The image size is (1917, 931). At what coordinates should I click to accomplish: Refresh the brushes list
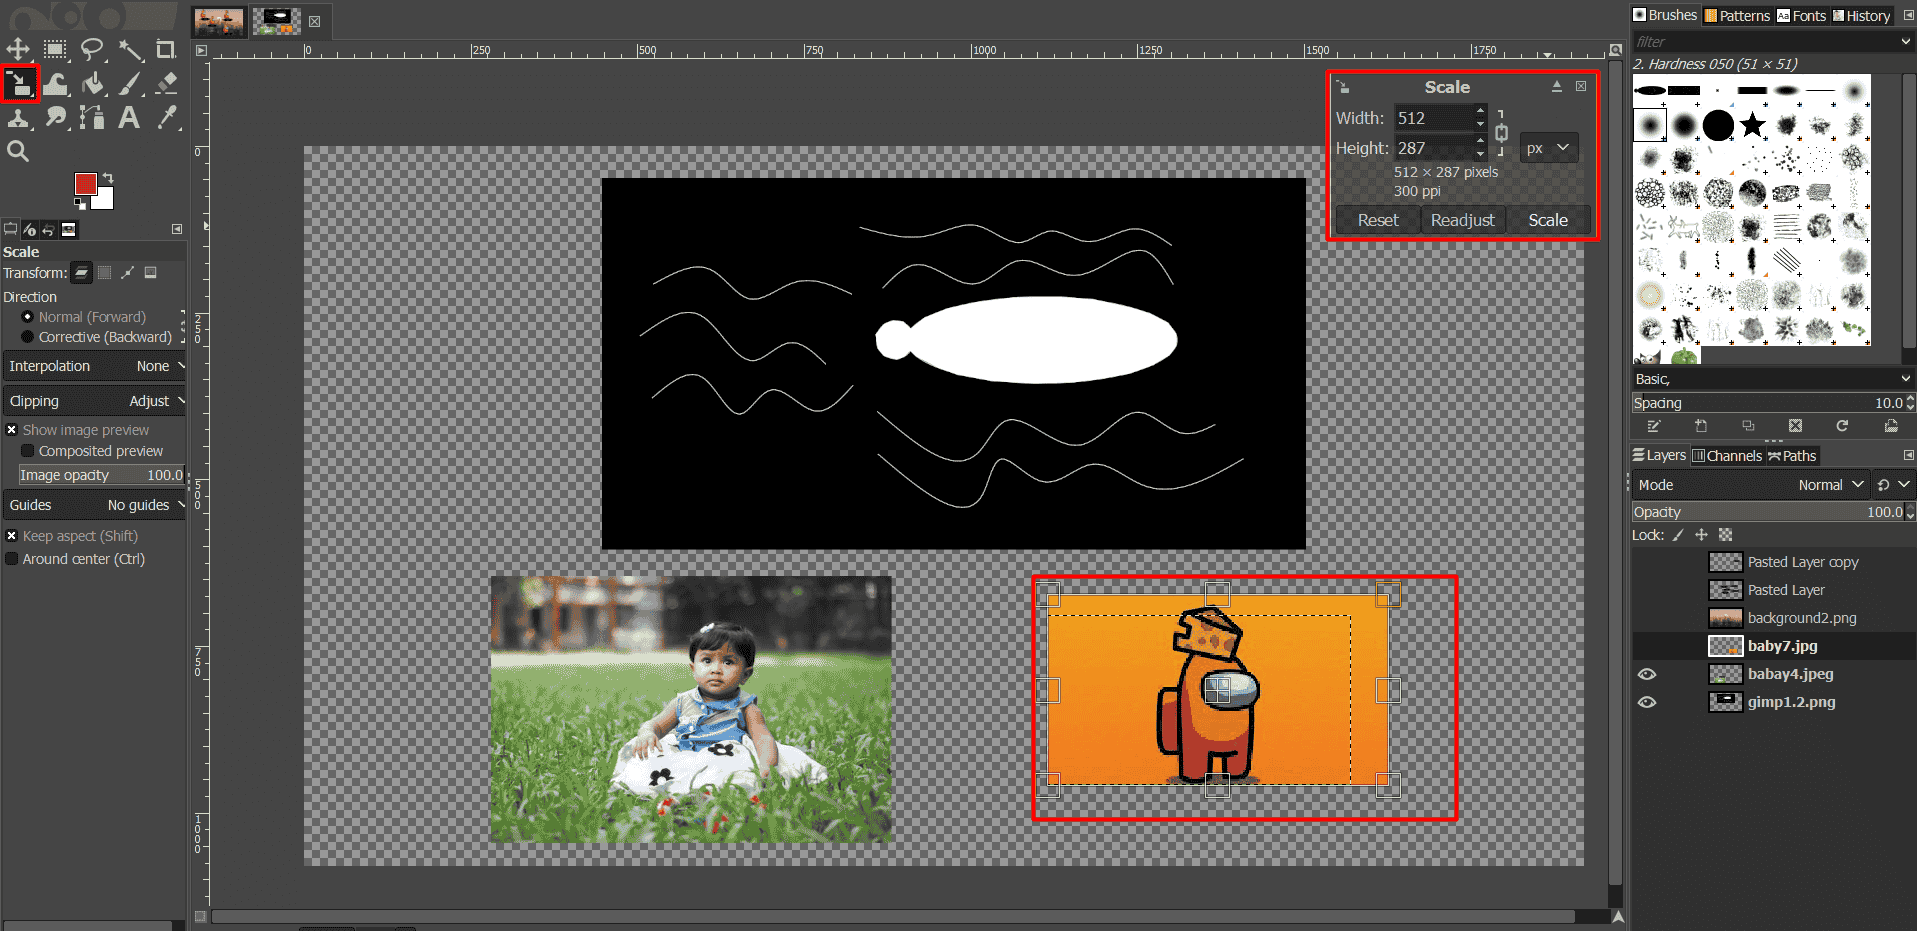pyautogui.click(x=1842, y=426)
